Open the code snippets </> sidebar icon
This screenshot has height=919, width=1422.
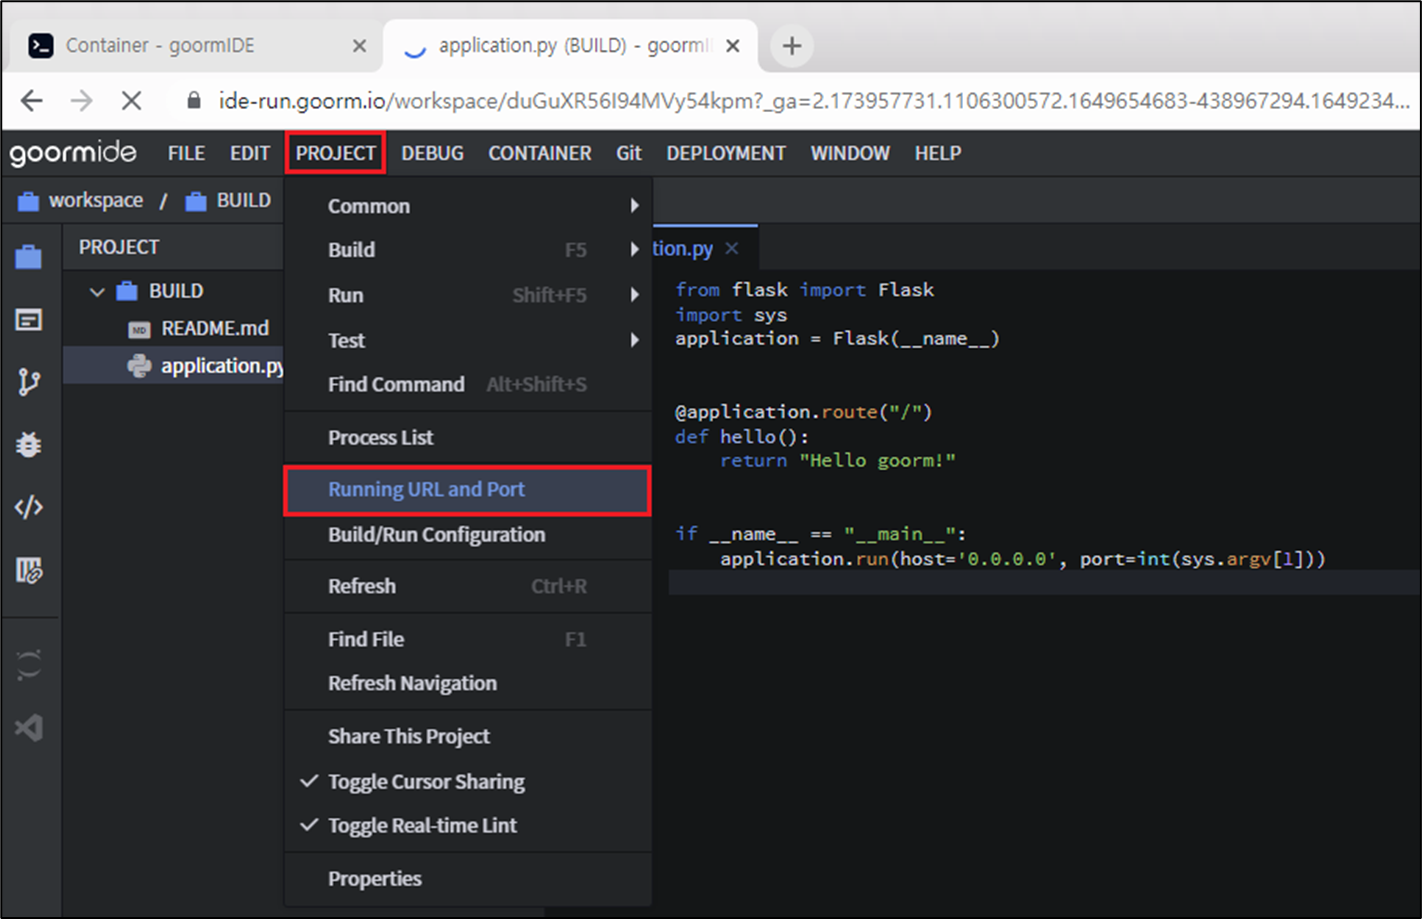click(29, 507)
